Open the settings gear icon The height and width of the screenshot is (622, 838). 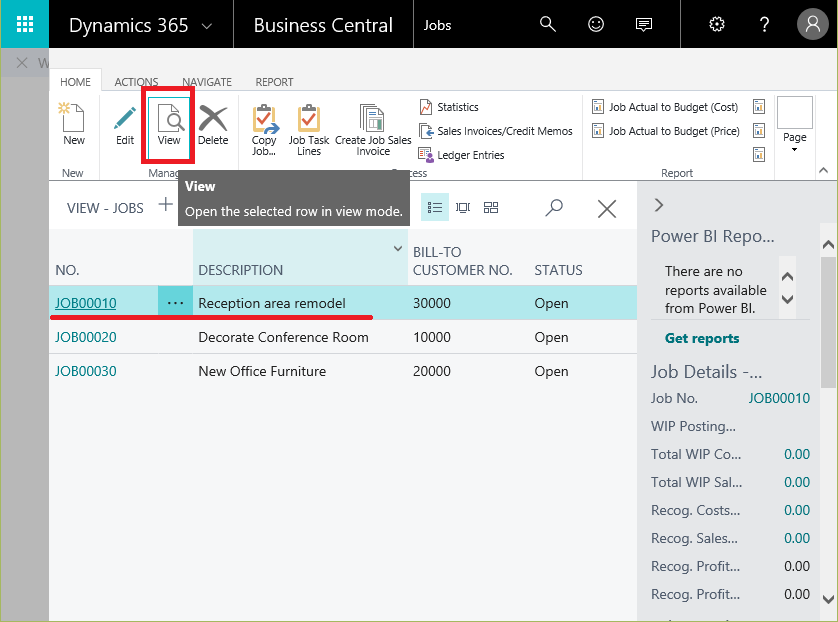(716, 24)
